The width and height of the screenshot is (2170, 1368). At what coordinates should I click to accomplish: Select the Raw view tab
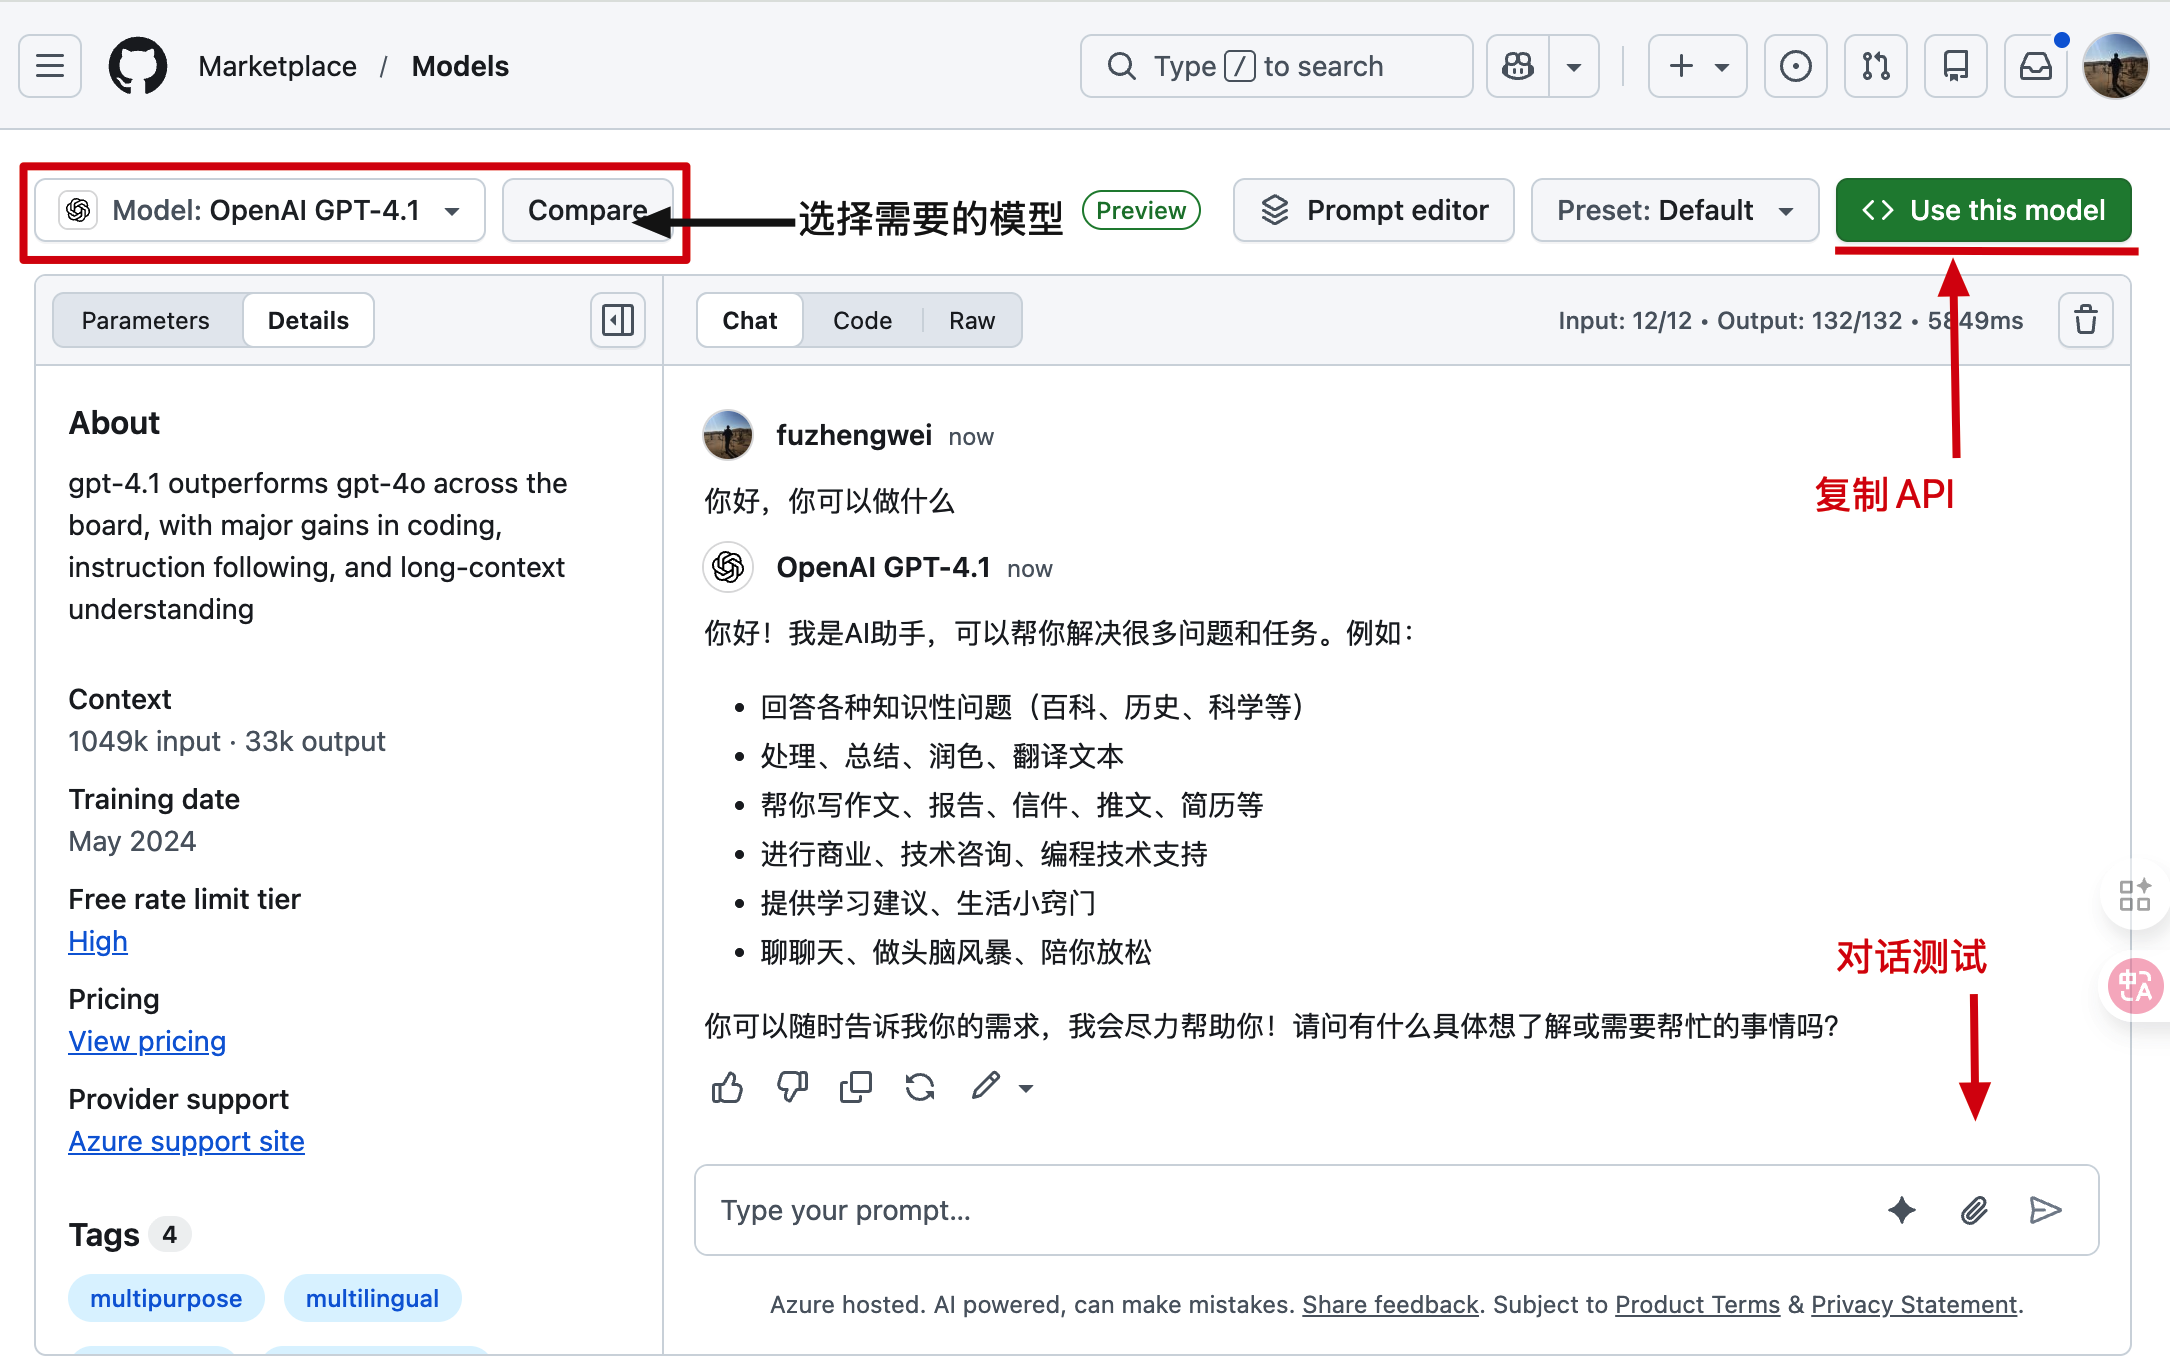pos(971,321)
